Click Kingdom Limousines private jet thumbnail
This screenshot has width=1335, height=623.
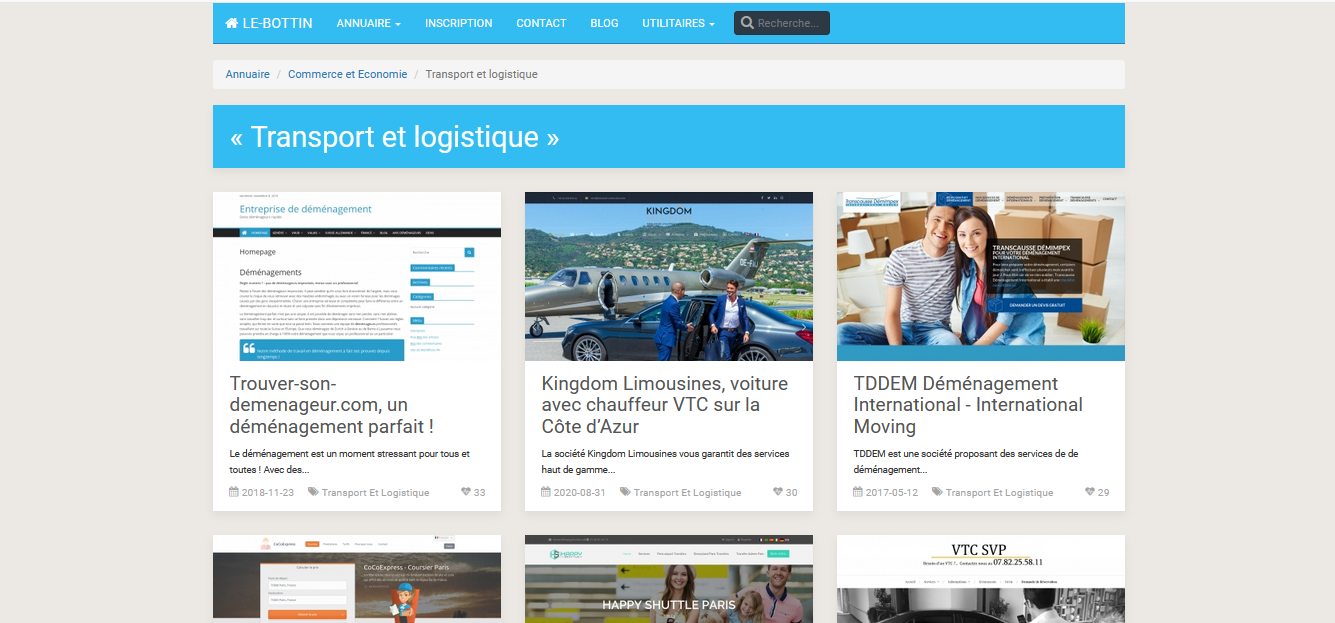pyautogui.click(x=668, y=277)
